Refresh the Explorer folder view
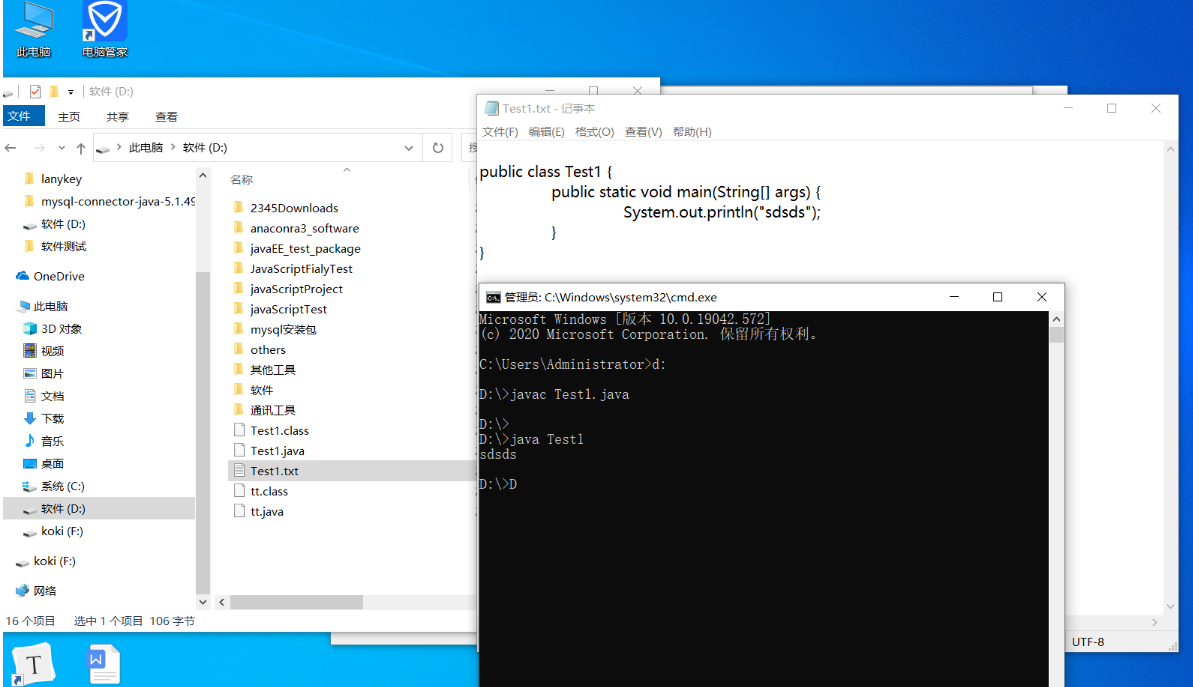 [437, 148]
